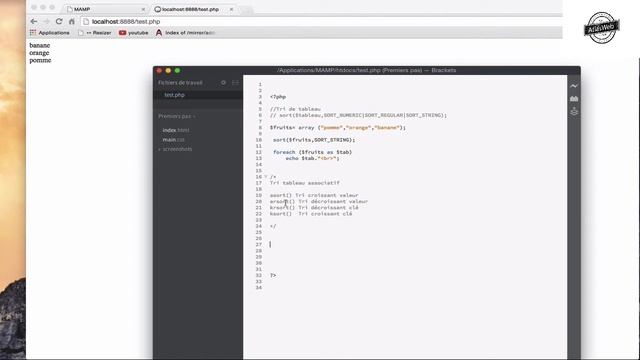Click the "?>" closing tag line
Image resolution: width=640 pixels, height=360 pixels.
click(273, 275)
